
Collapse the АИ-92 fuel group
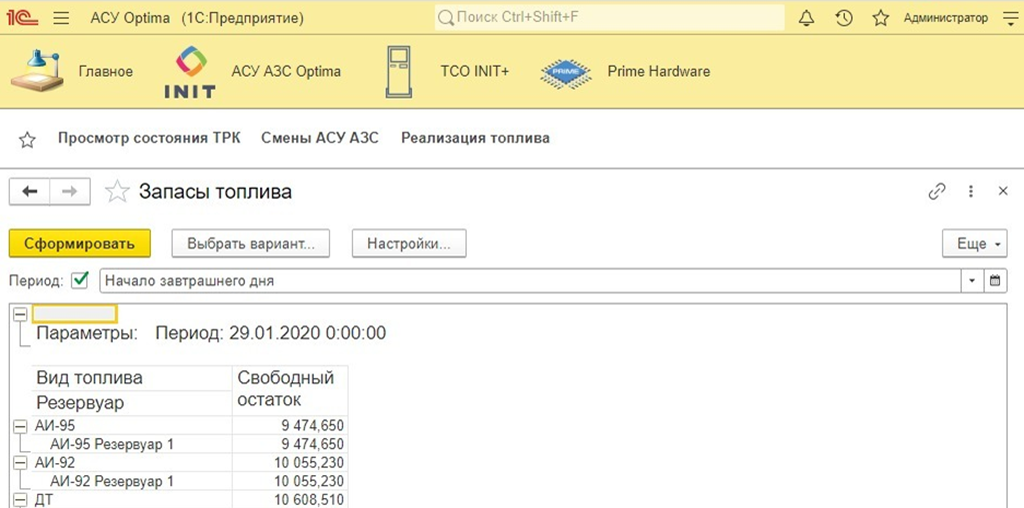pos(18,463)
